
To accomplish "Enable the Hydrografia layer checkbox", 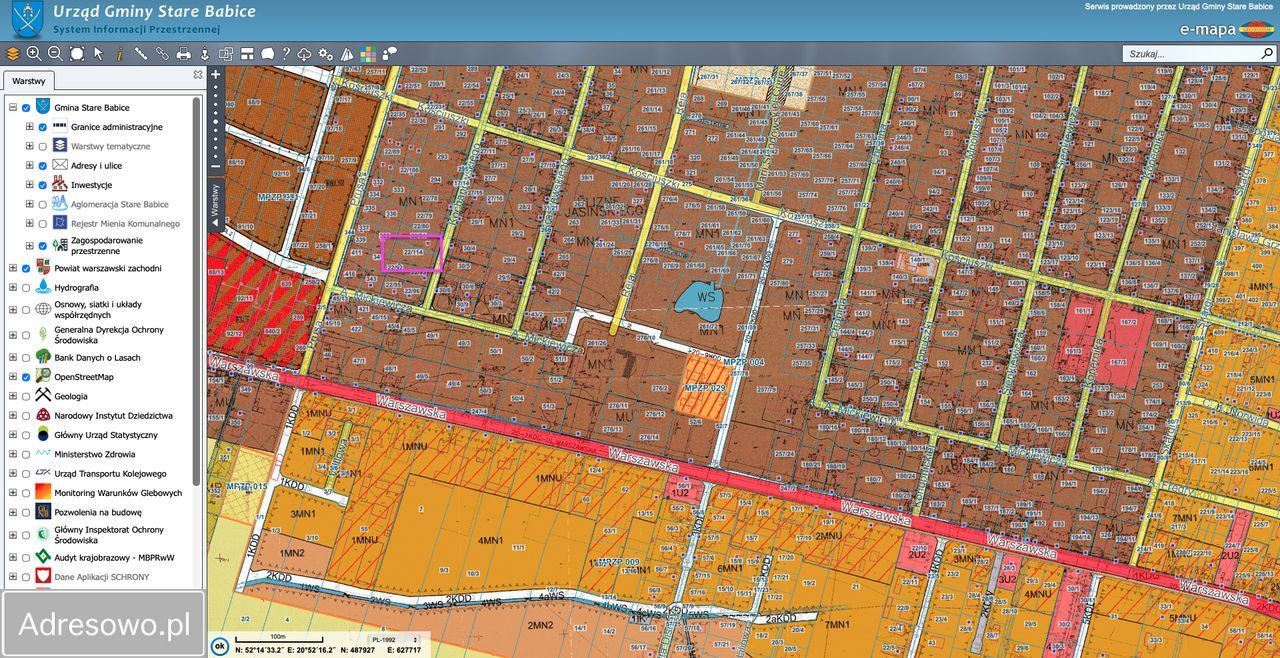I will (26, 288).
